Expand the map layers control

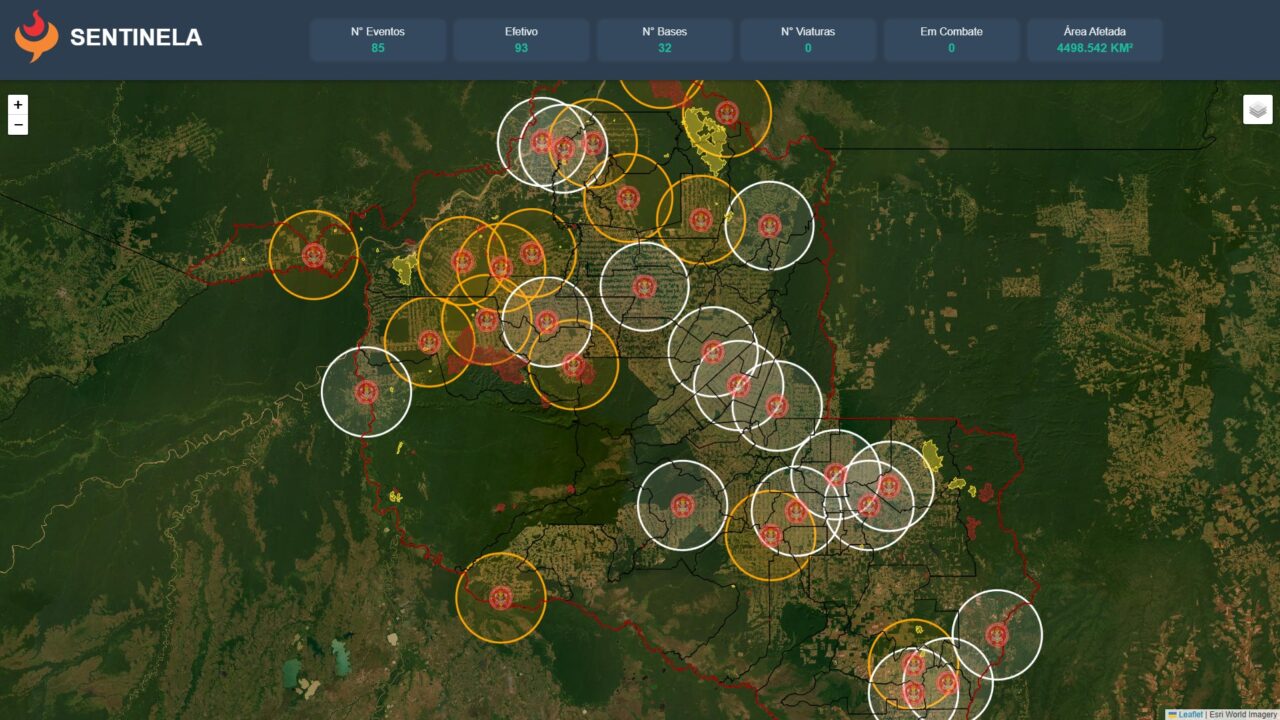(1257, 109)
